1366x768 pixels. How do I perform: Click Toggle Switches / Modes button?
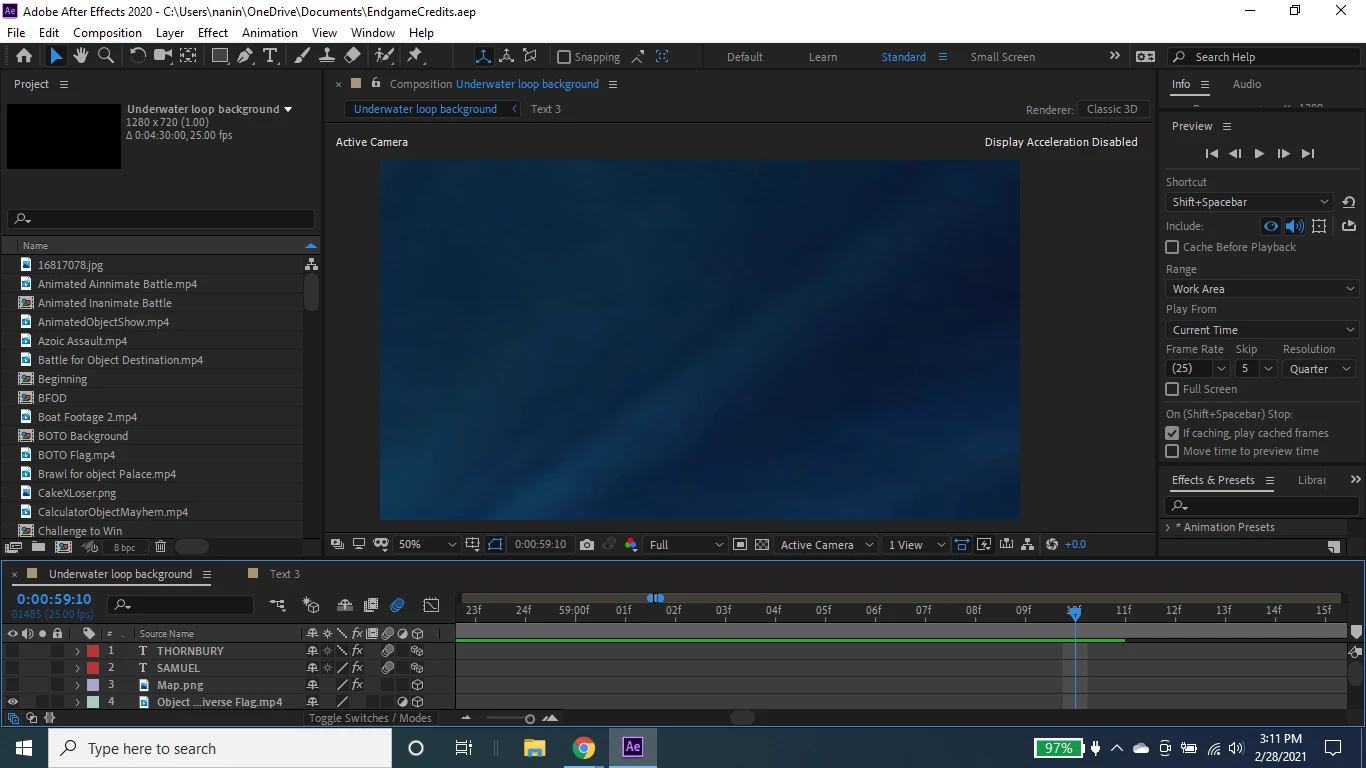point(370,718)
